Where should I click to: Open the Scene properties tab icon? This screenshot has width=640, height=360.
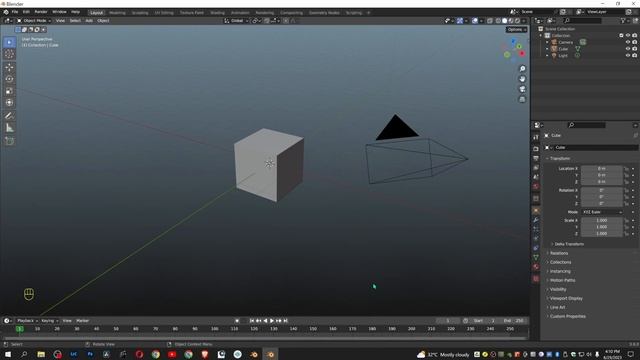(x=536, y=177)
